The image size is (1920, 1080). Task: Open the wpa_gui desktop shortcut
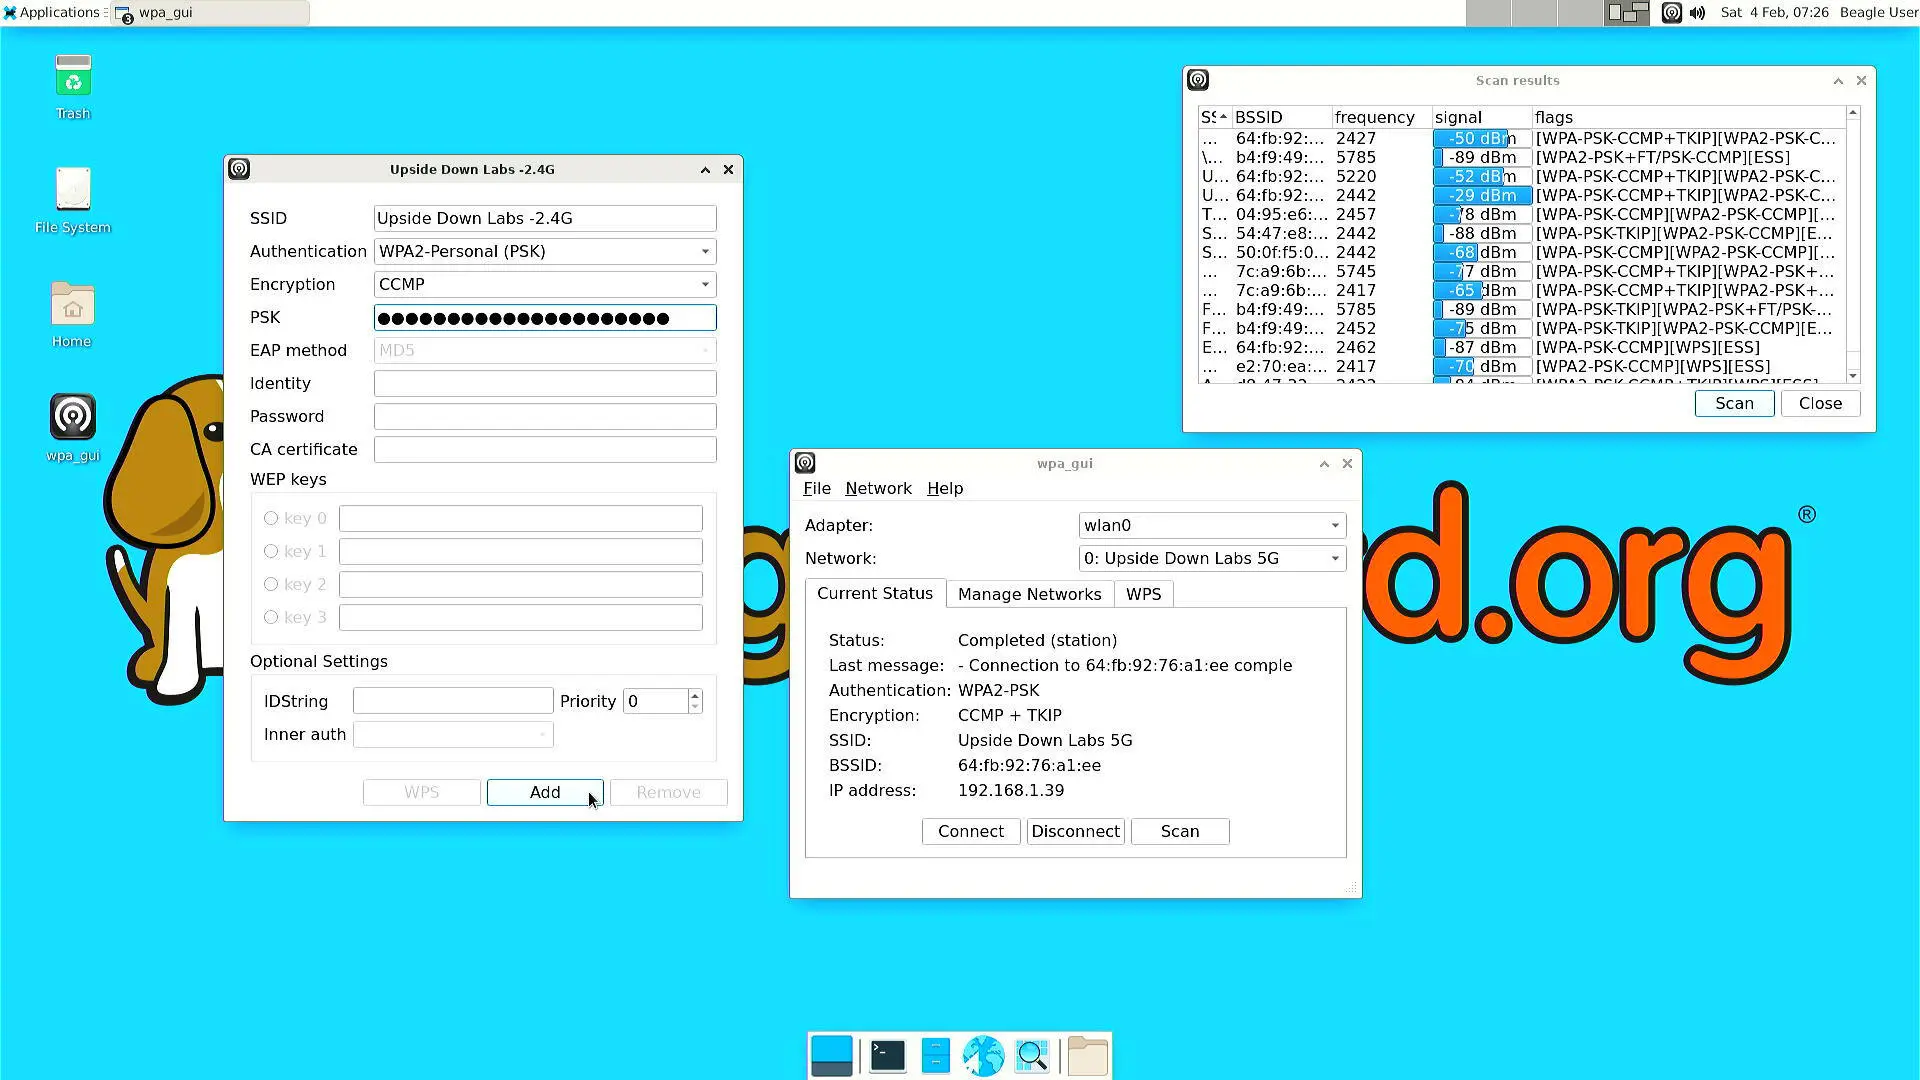(72, 415)
